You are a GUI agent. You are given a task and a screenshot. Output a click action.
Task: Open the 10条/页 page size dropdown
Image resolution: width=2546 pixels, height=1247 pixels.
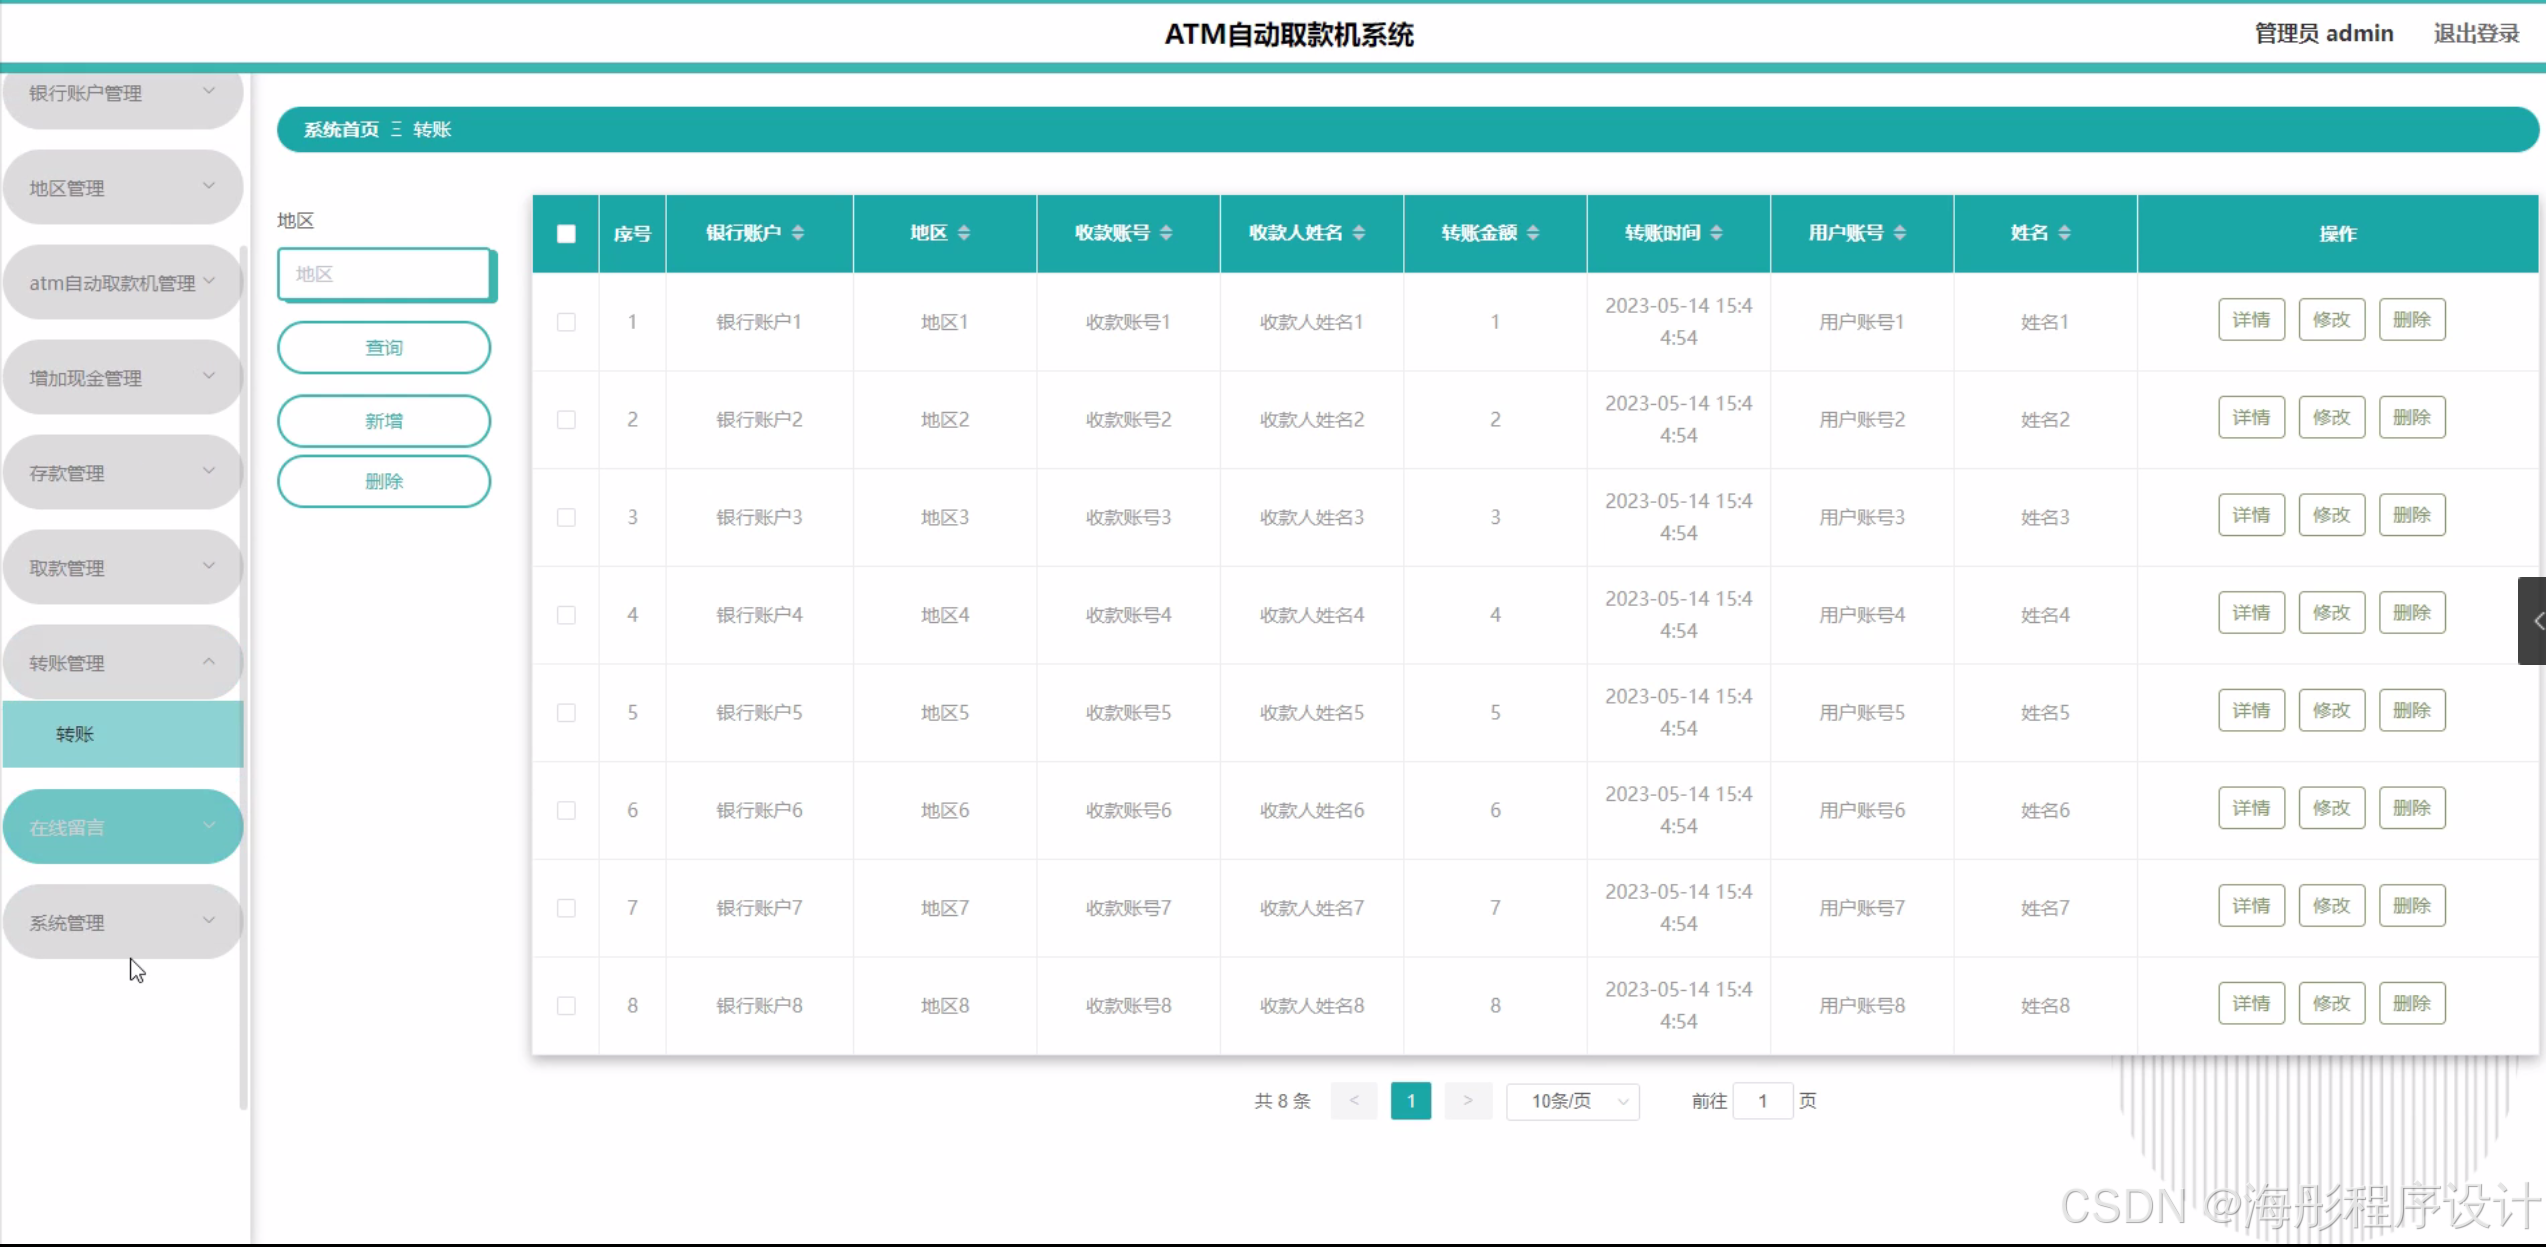point(1572,1101)
